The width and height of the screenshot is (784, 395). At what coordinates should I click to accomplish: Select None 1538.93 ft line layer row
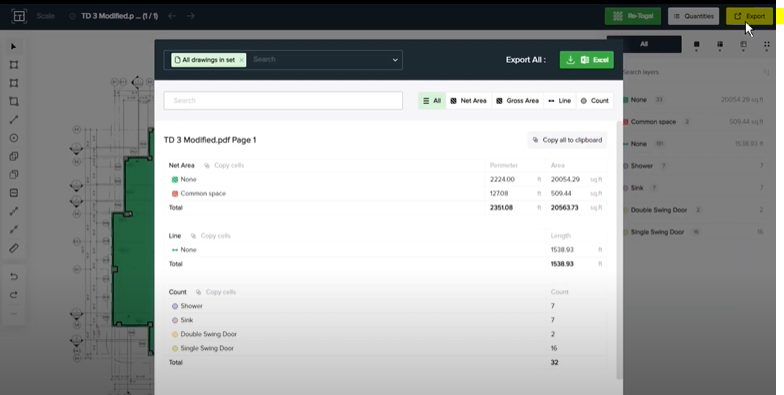693,144
